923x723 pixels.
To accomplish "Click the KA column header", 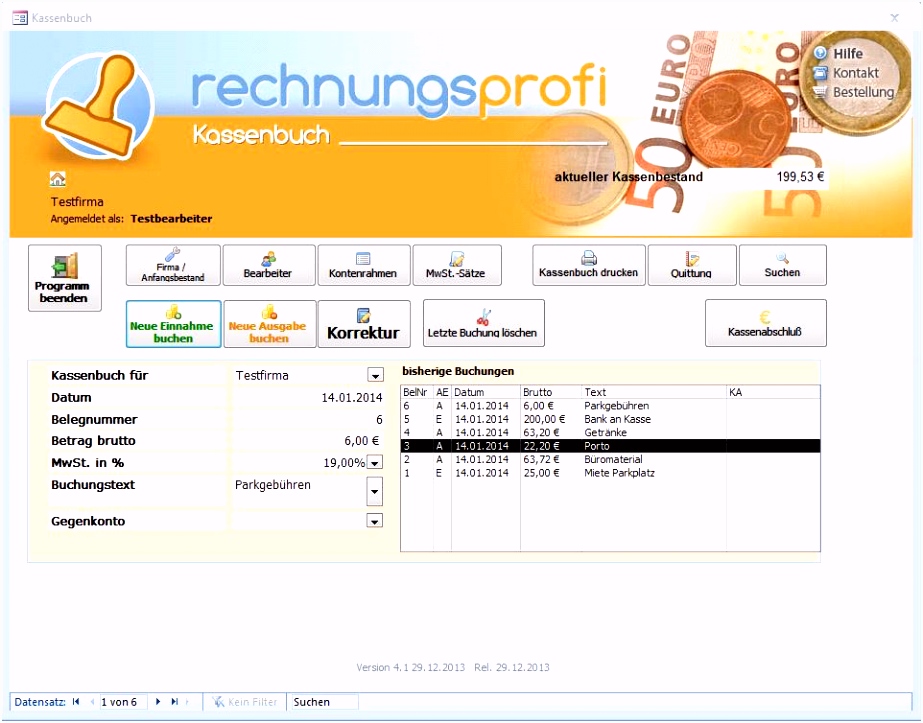I will 773,392.
